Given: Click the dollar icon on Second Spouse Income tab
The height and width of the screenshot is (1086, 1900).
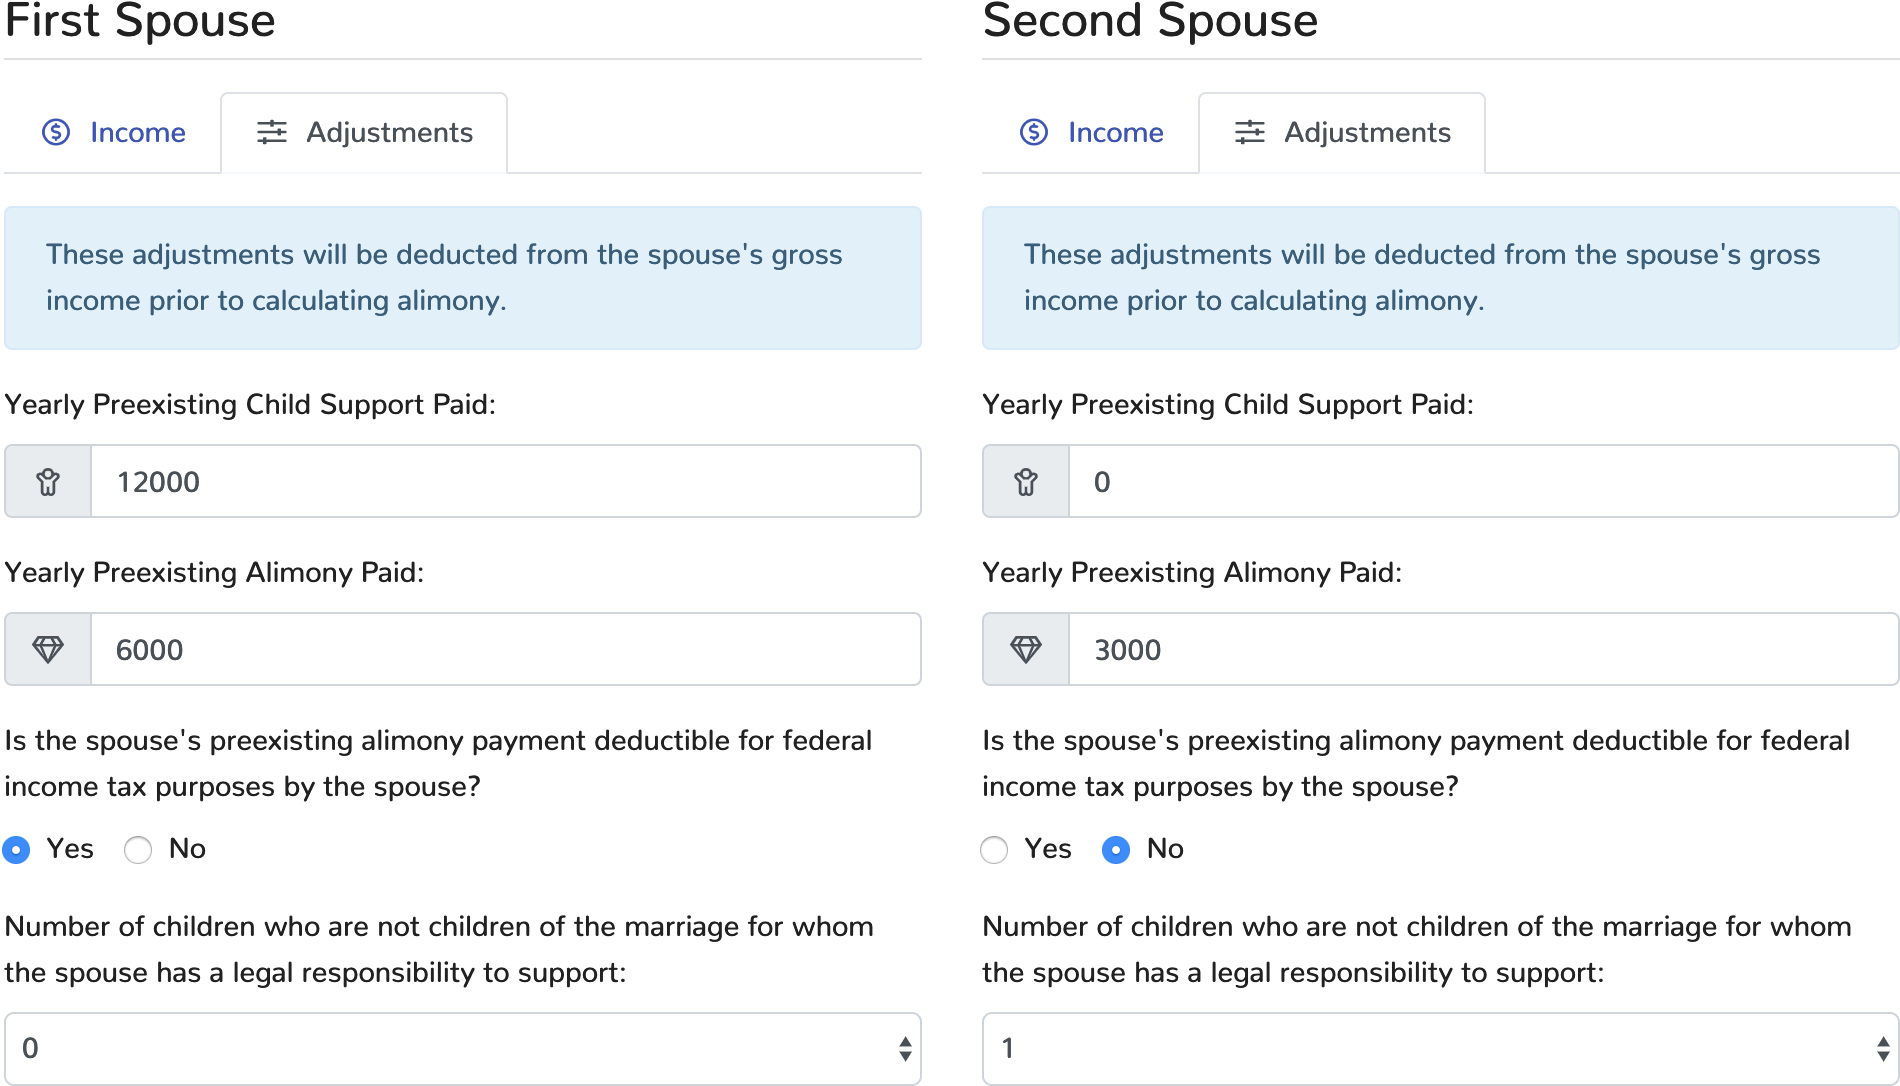Looking at the screenshot, I should tap(1034, 132).
